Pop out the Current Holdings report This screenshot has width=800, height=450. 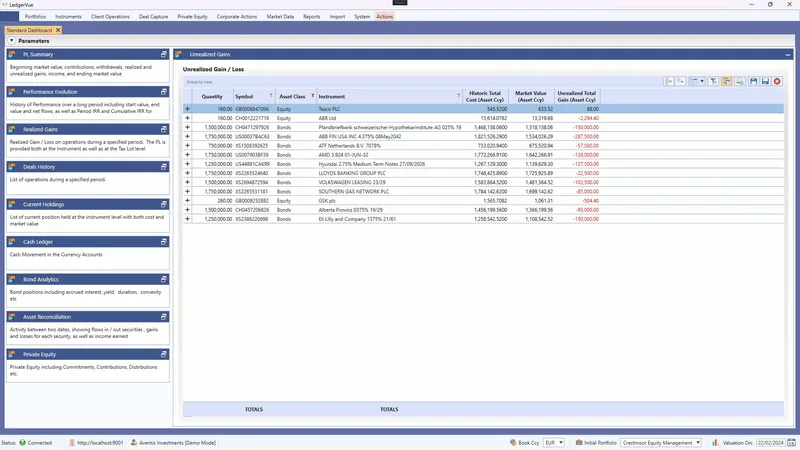163,204
